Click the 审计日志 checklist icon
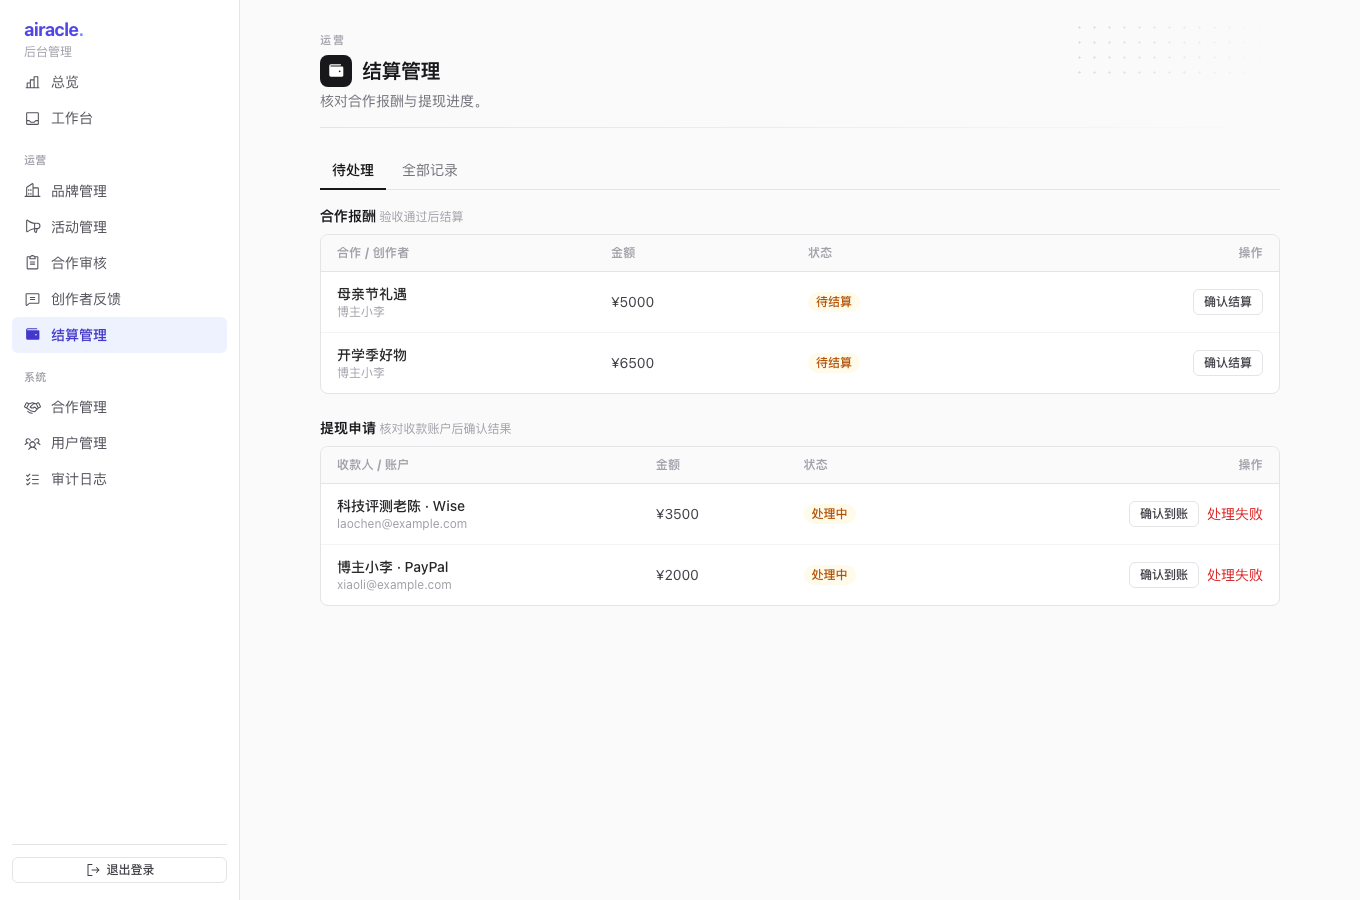The height and width of the screenshot is (900, 1360). pos(33,479)
